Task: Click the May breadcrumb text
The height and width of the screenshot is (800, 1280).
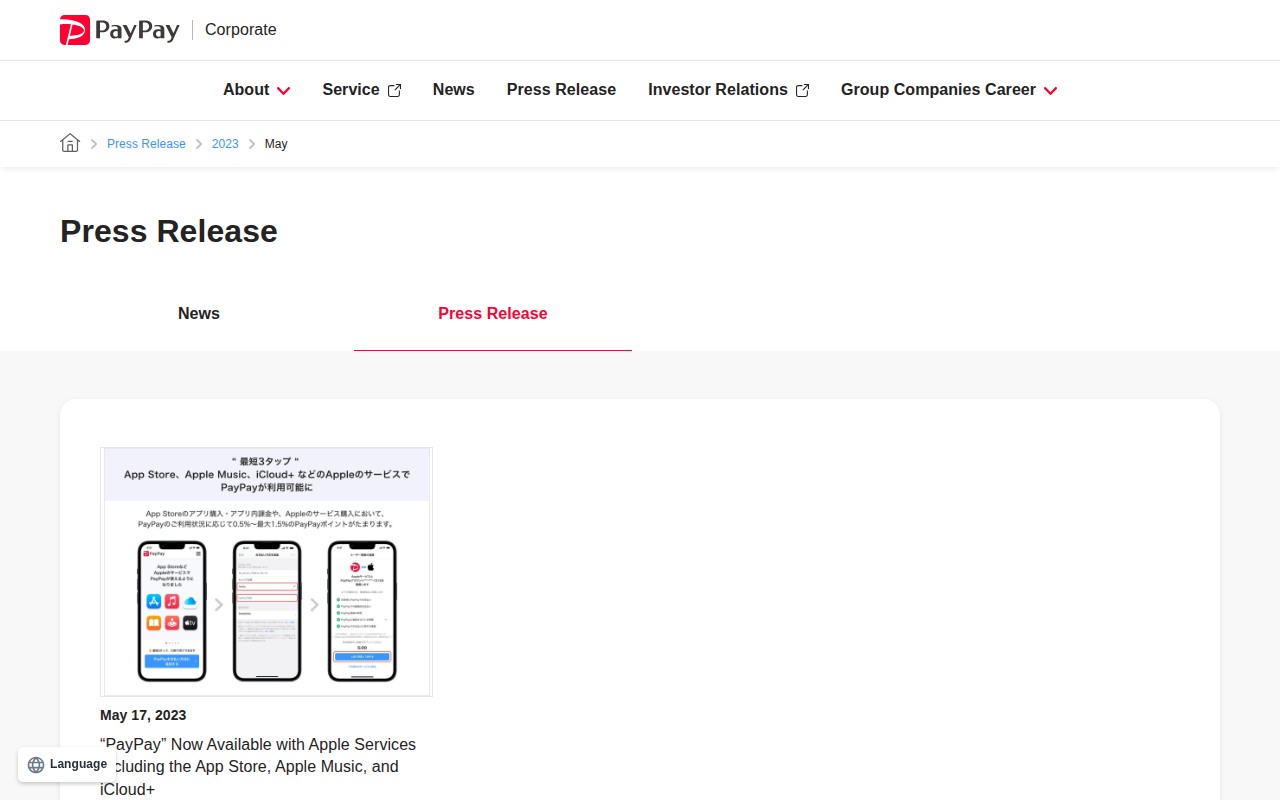Action: coord(276,144)
